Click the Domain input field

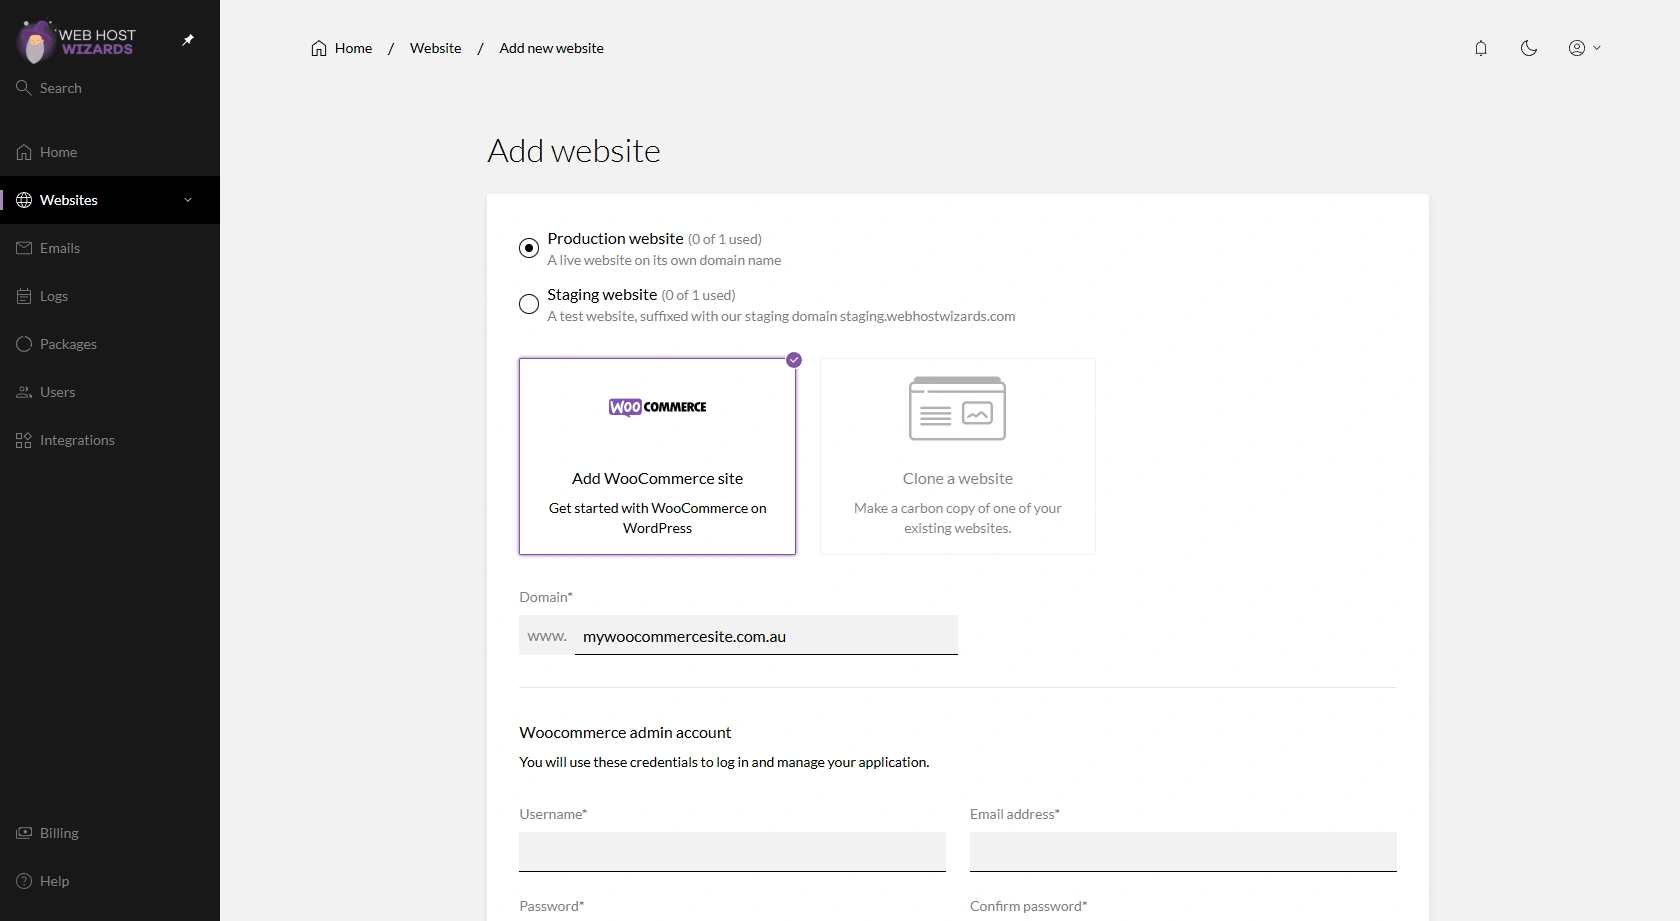click(x=766, y=635)
